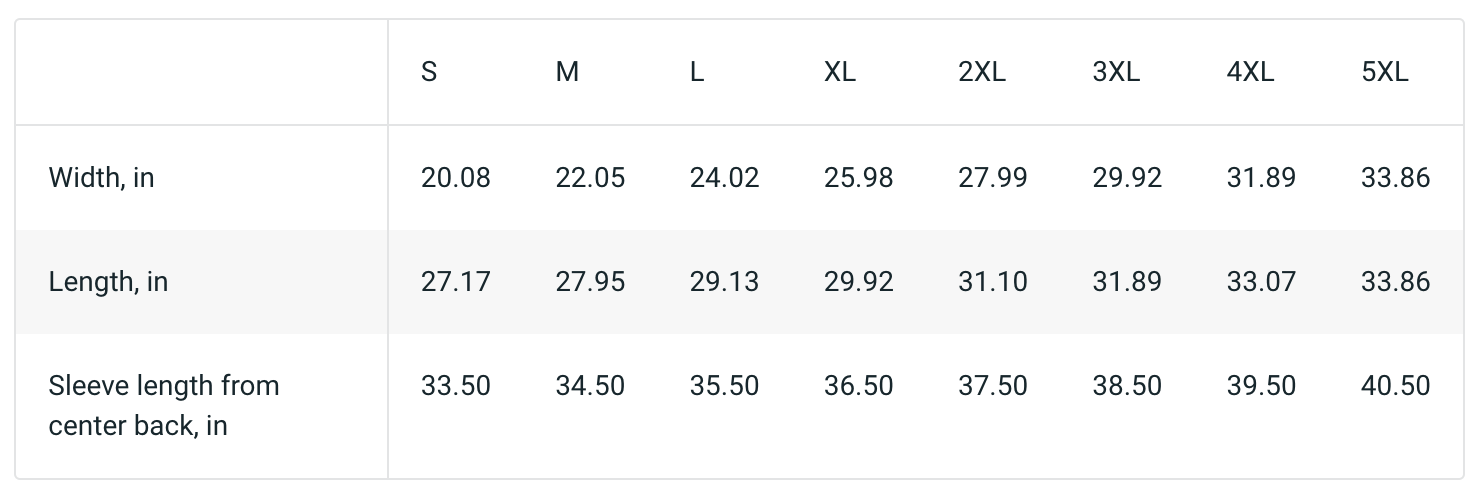Select width value 25.98 for XL

pos(859,178)
